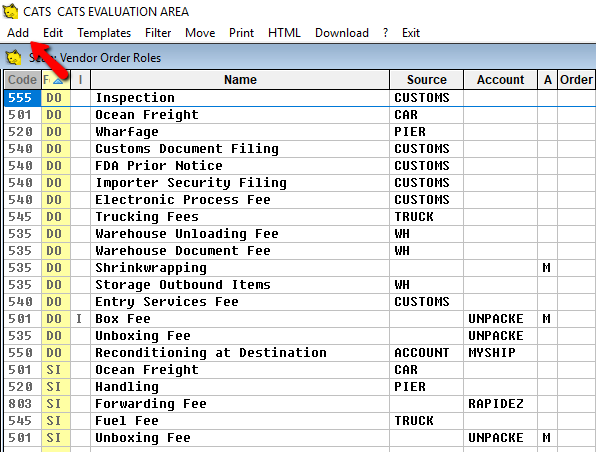
Task: Sort by the Name column header
Action: tap(240, 79)
